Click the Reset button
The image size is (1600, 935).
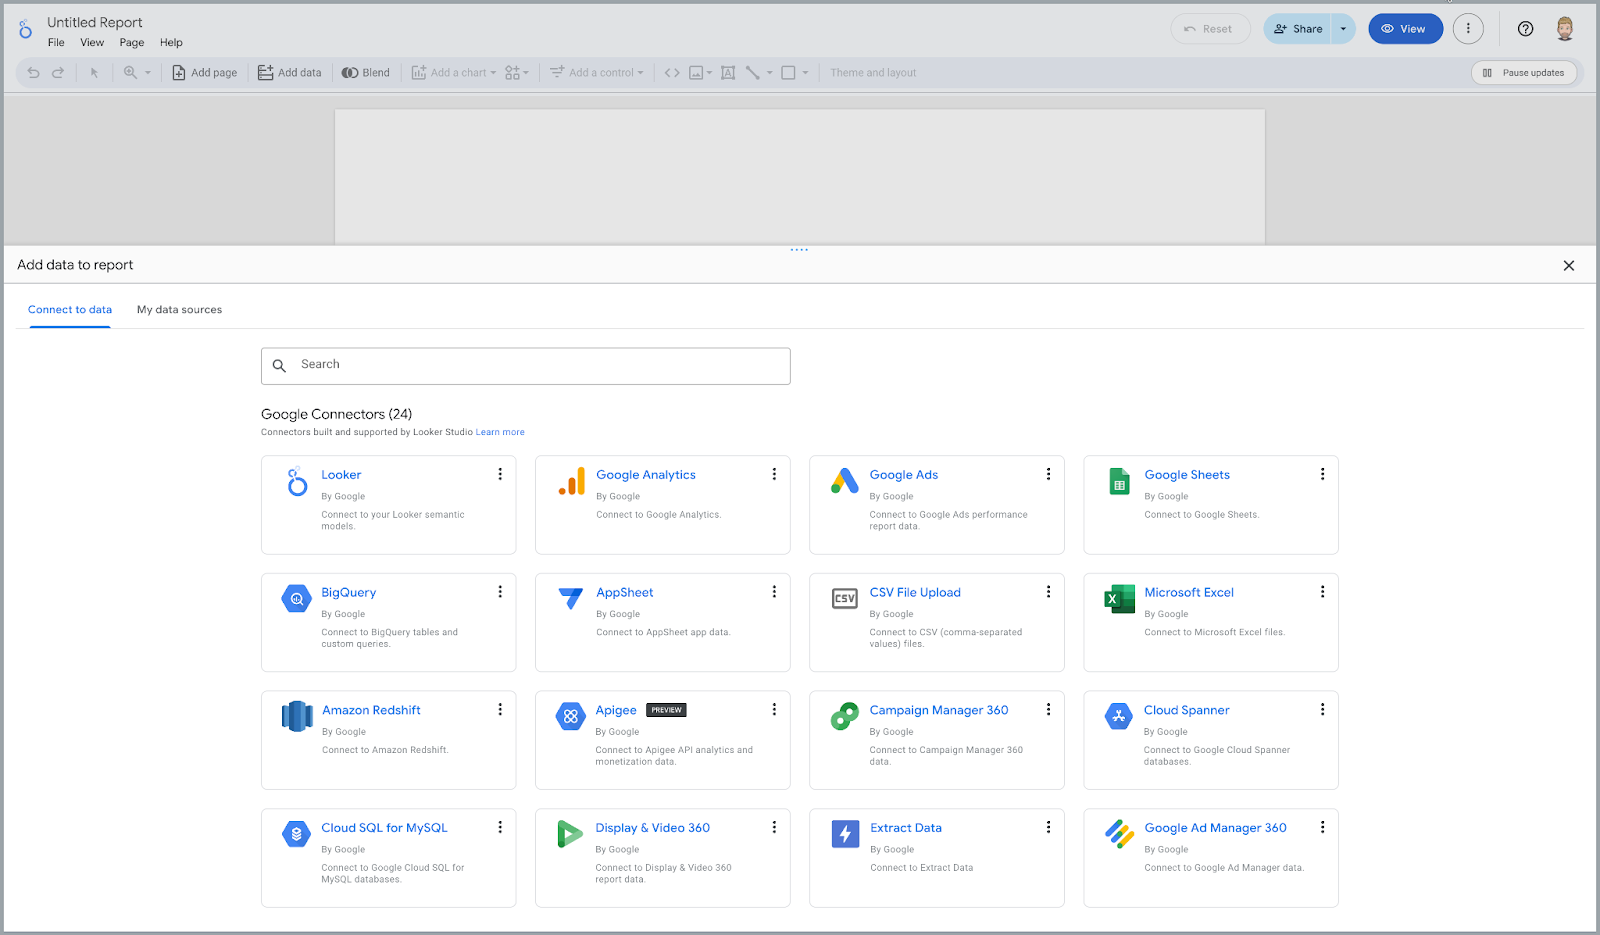1210,29
